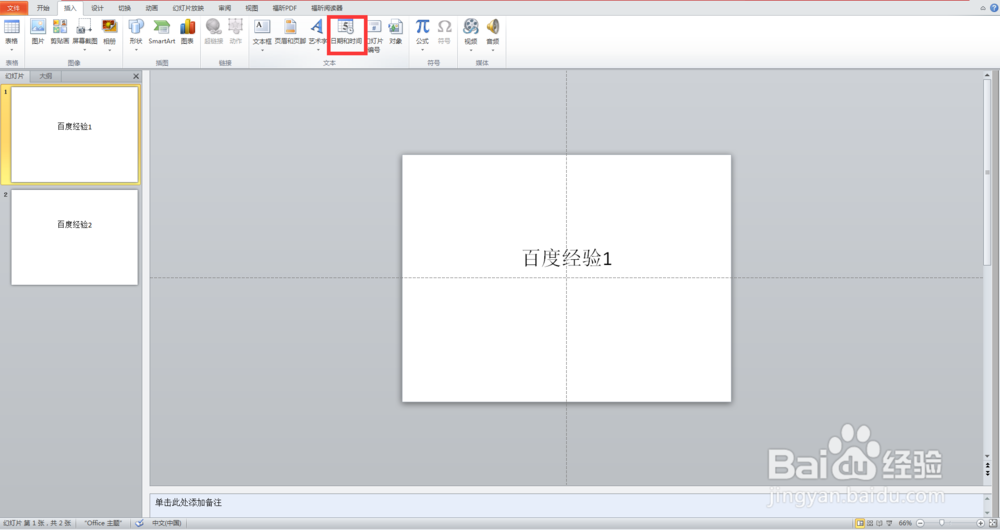Viewport: 1000px width, 530px height.
Task: Go to previous slide double-arrow
Action: point(987,465)
